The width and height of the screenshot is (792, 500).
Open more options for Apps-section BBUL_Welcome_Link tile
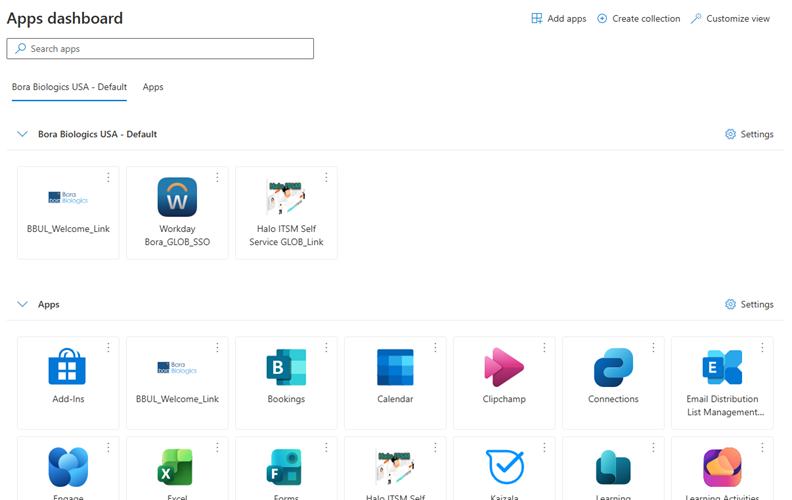217,347
